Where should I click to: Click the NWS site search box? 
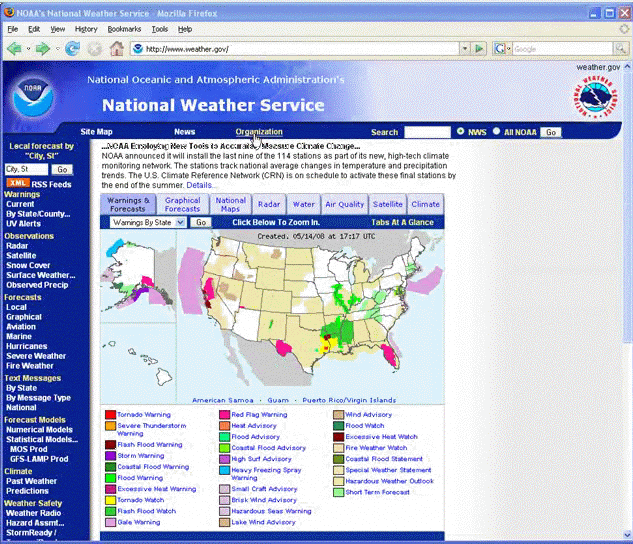[428, 132]
